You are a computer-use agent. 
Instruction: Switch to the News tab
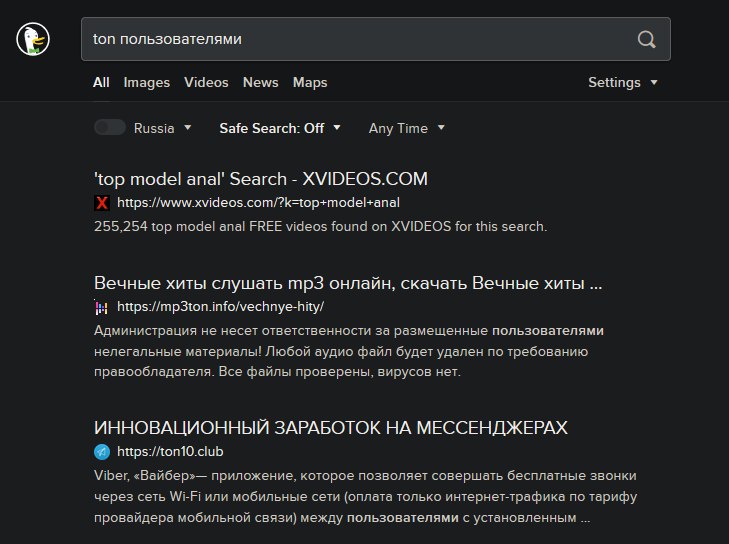(260, 82)
